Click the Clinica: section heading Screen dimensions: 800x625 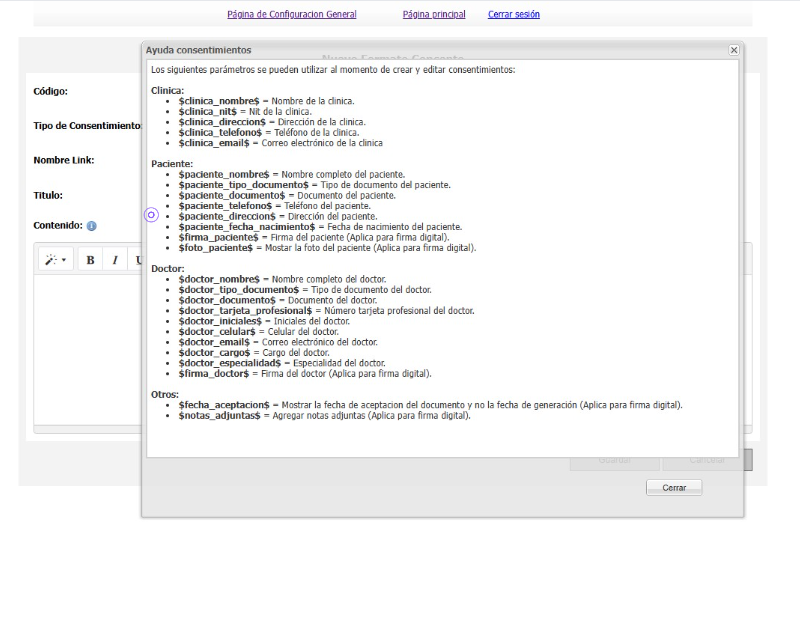[x=167, y=91]
